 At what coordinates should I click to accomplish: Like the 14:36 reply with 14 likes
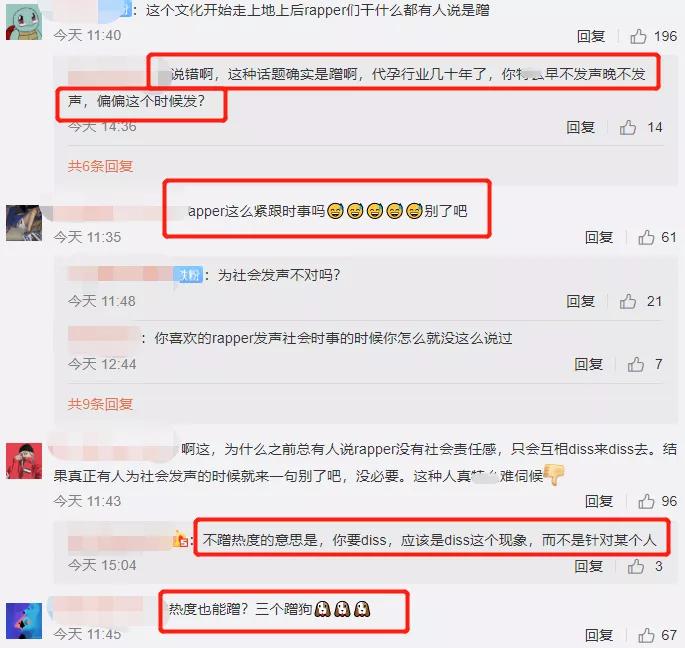[x=628, y=127]
